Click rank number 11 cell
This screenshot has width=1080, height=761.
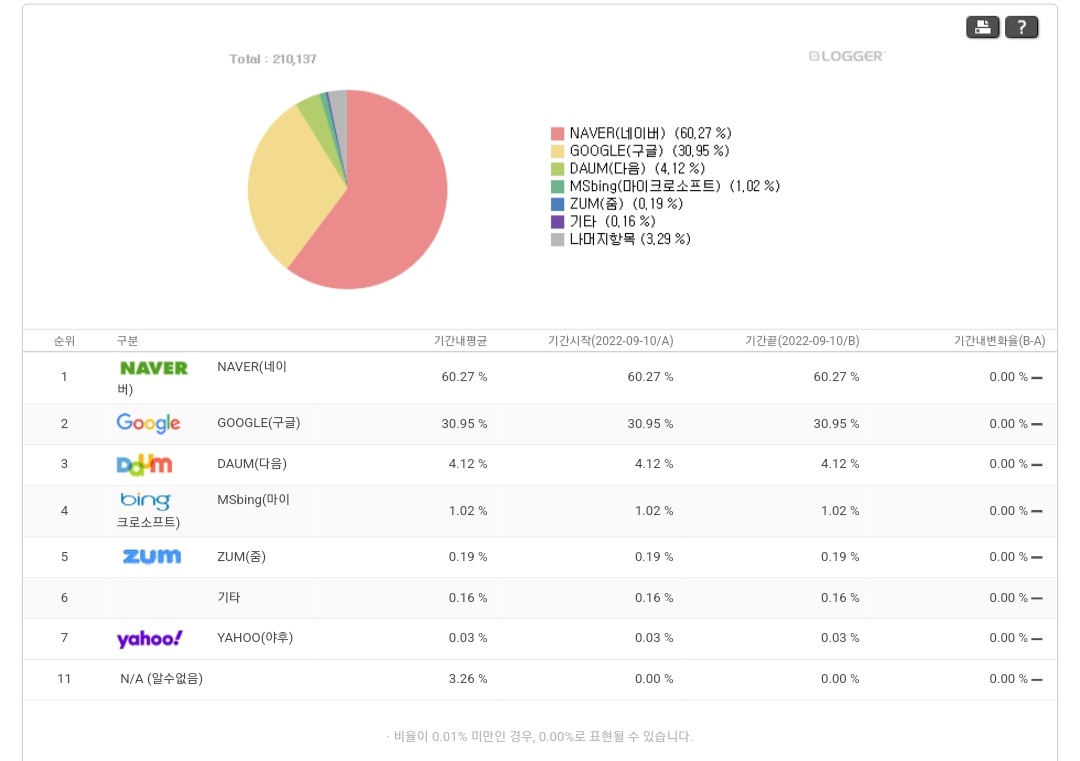pos(64,679)
